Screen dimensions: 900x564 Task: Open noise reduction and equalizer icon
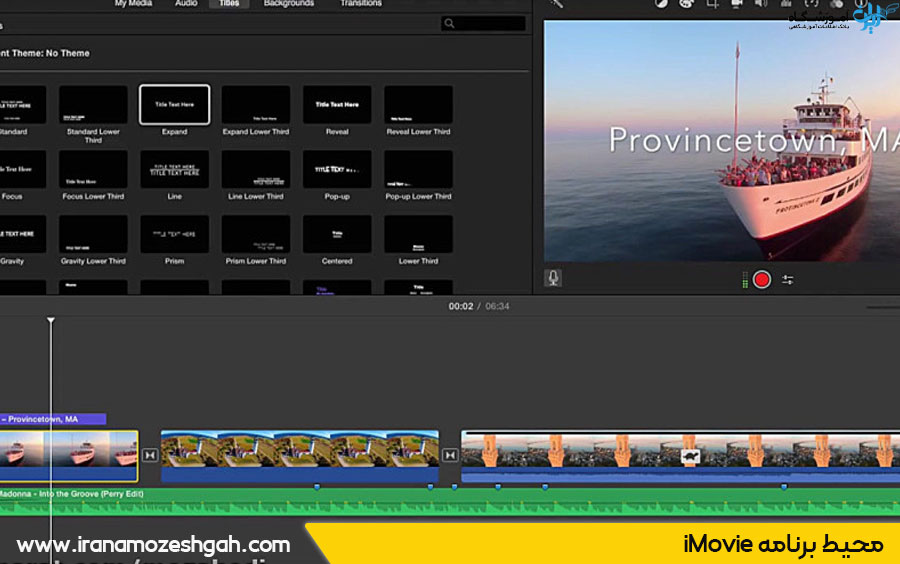(786, 3)
